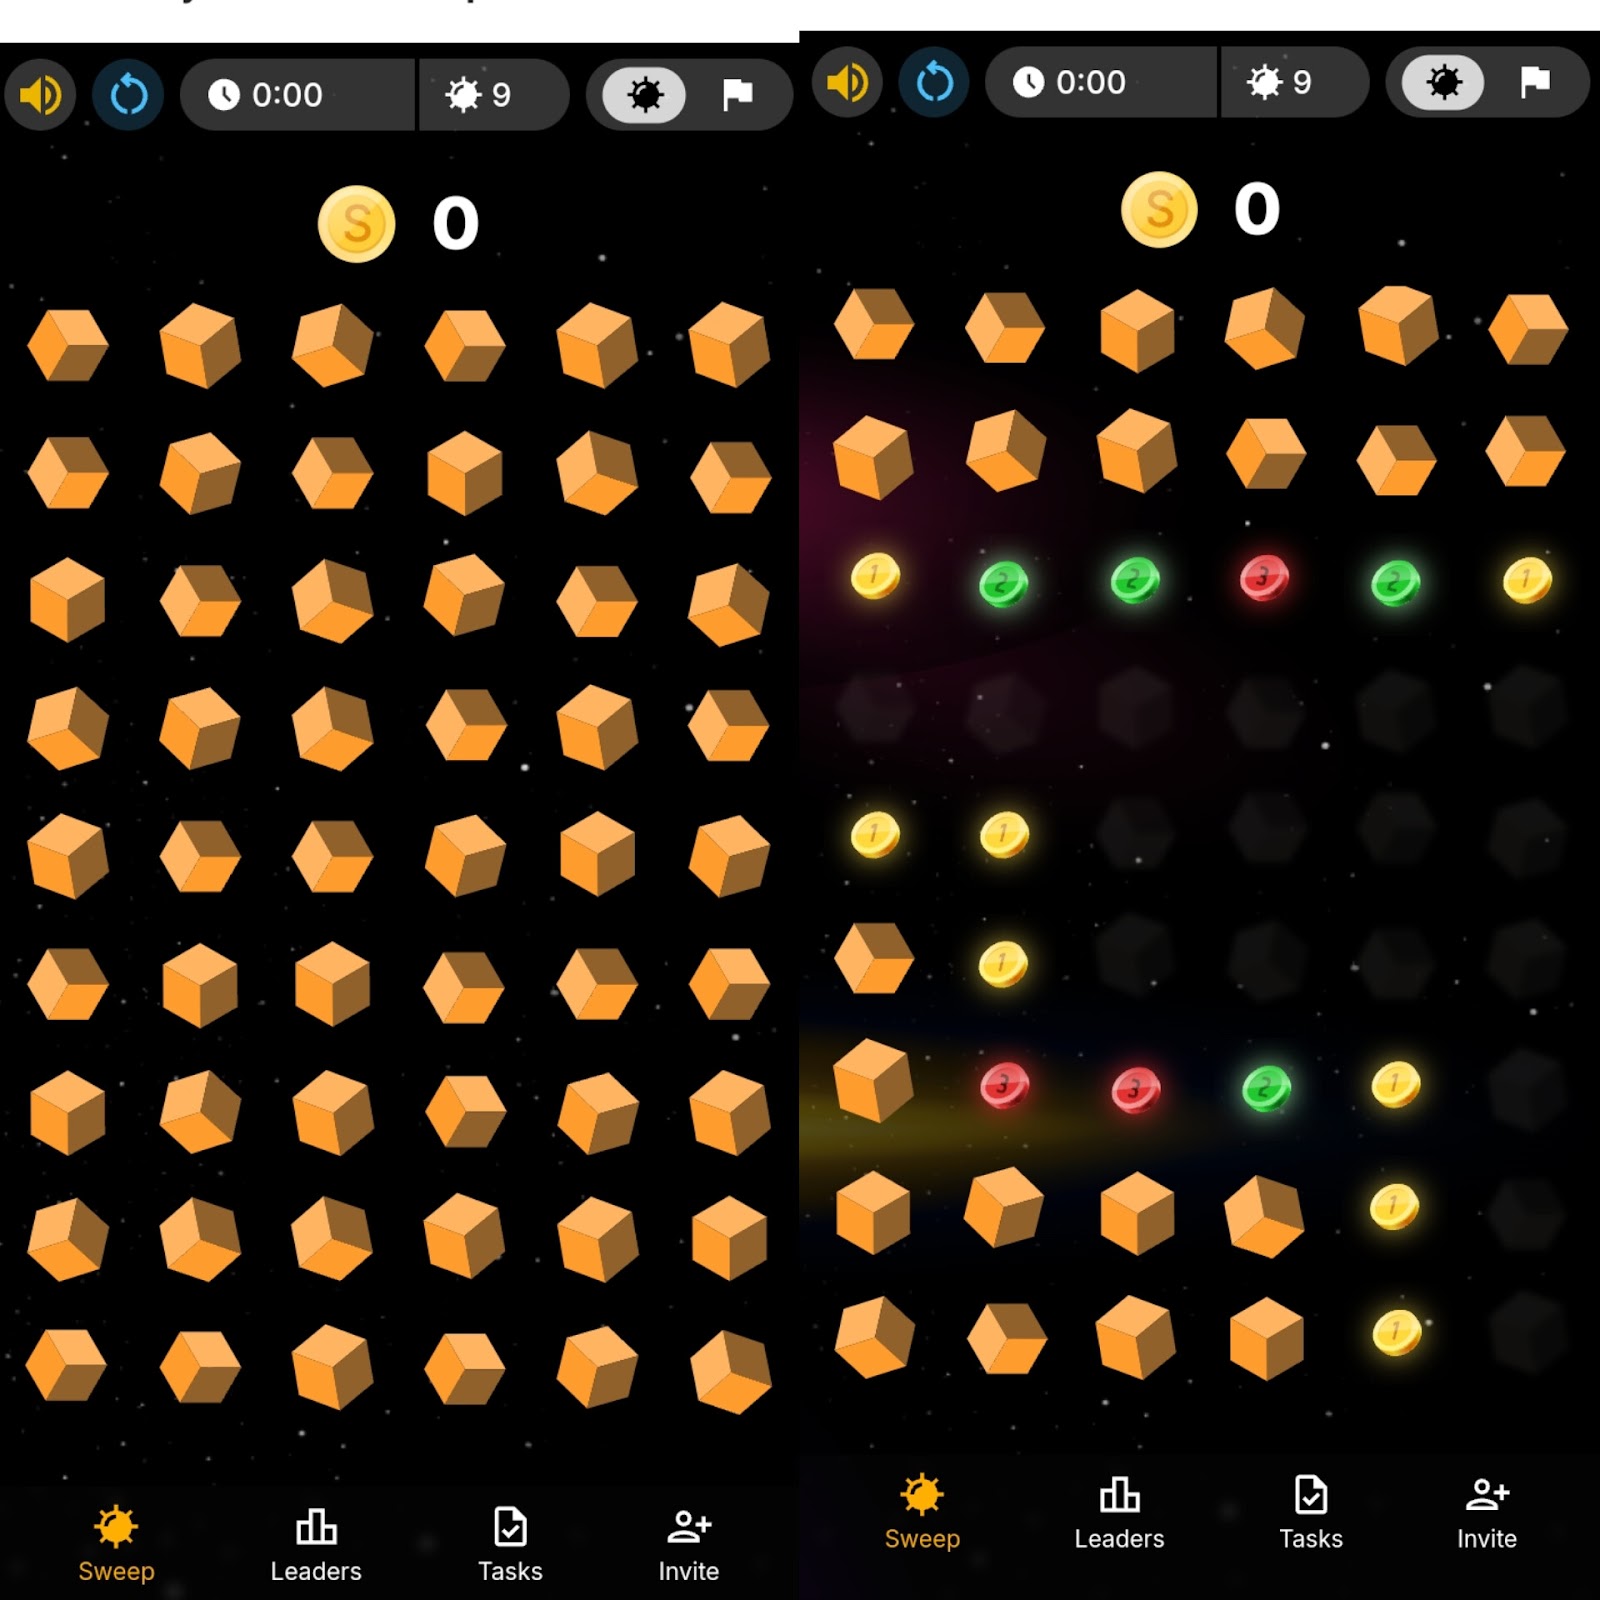The height and width of the screenshot is (1600, 1600).
Task: Open the Tasks tab in the left panel
Action: pos(510,1545)
